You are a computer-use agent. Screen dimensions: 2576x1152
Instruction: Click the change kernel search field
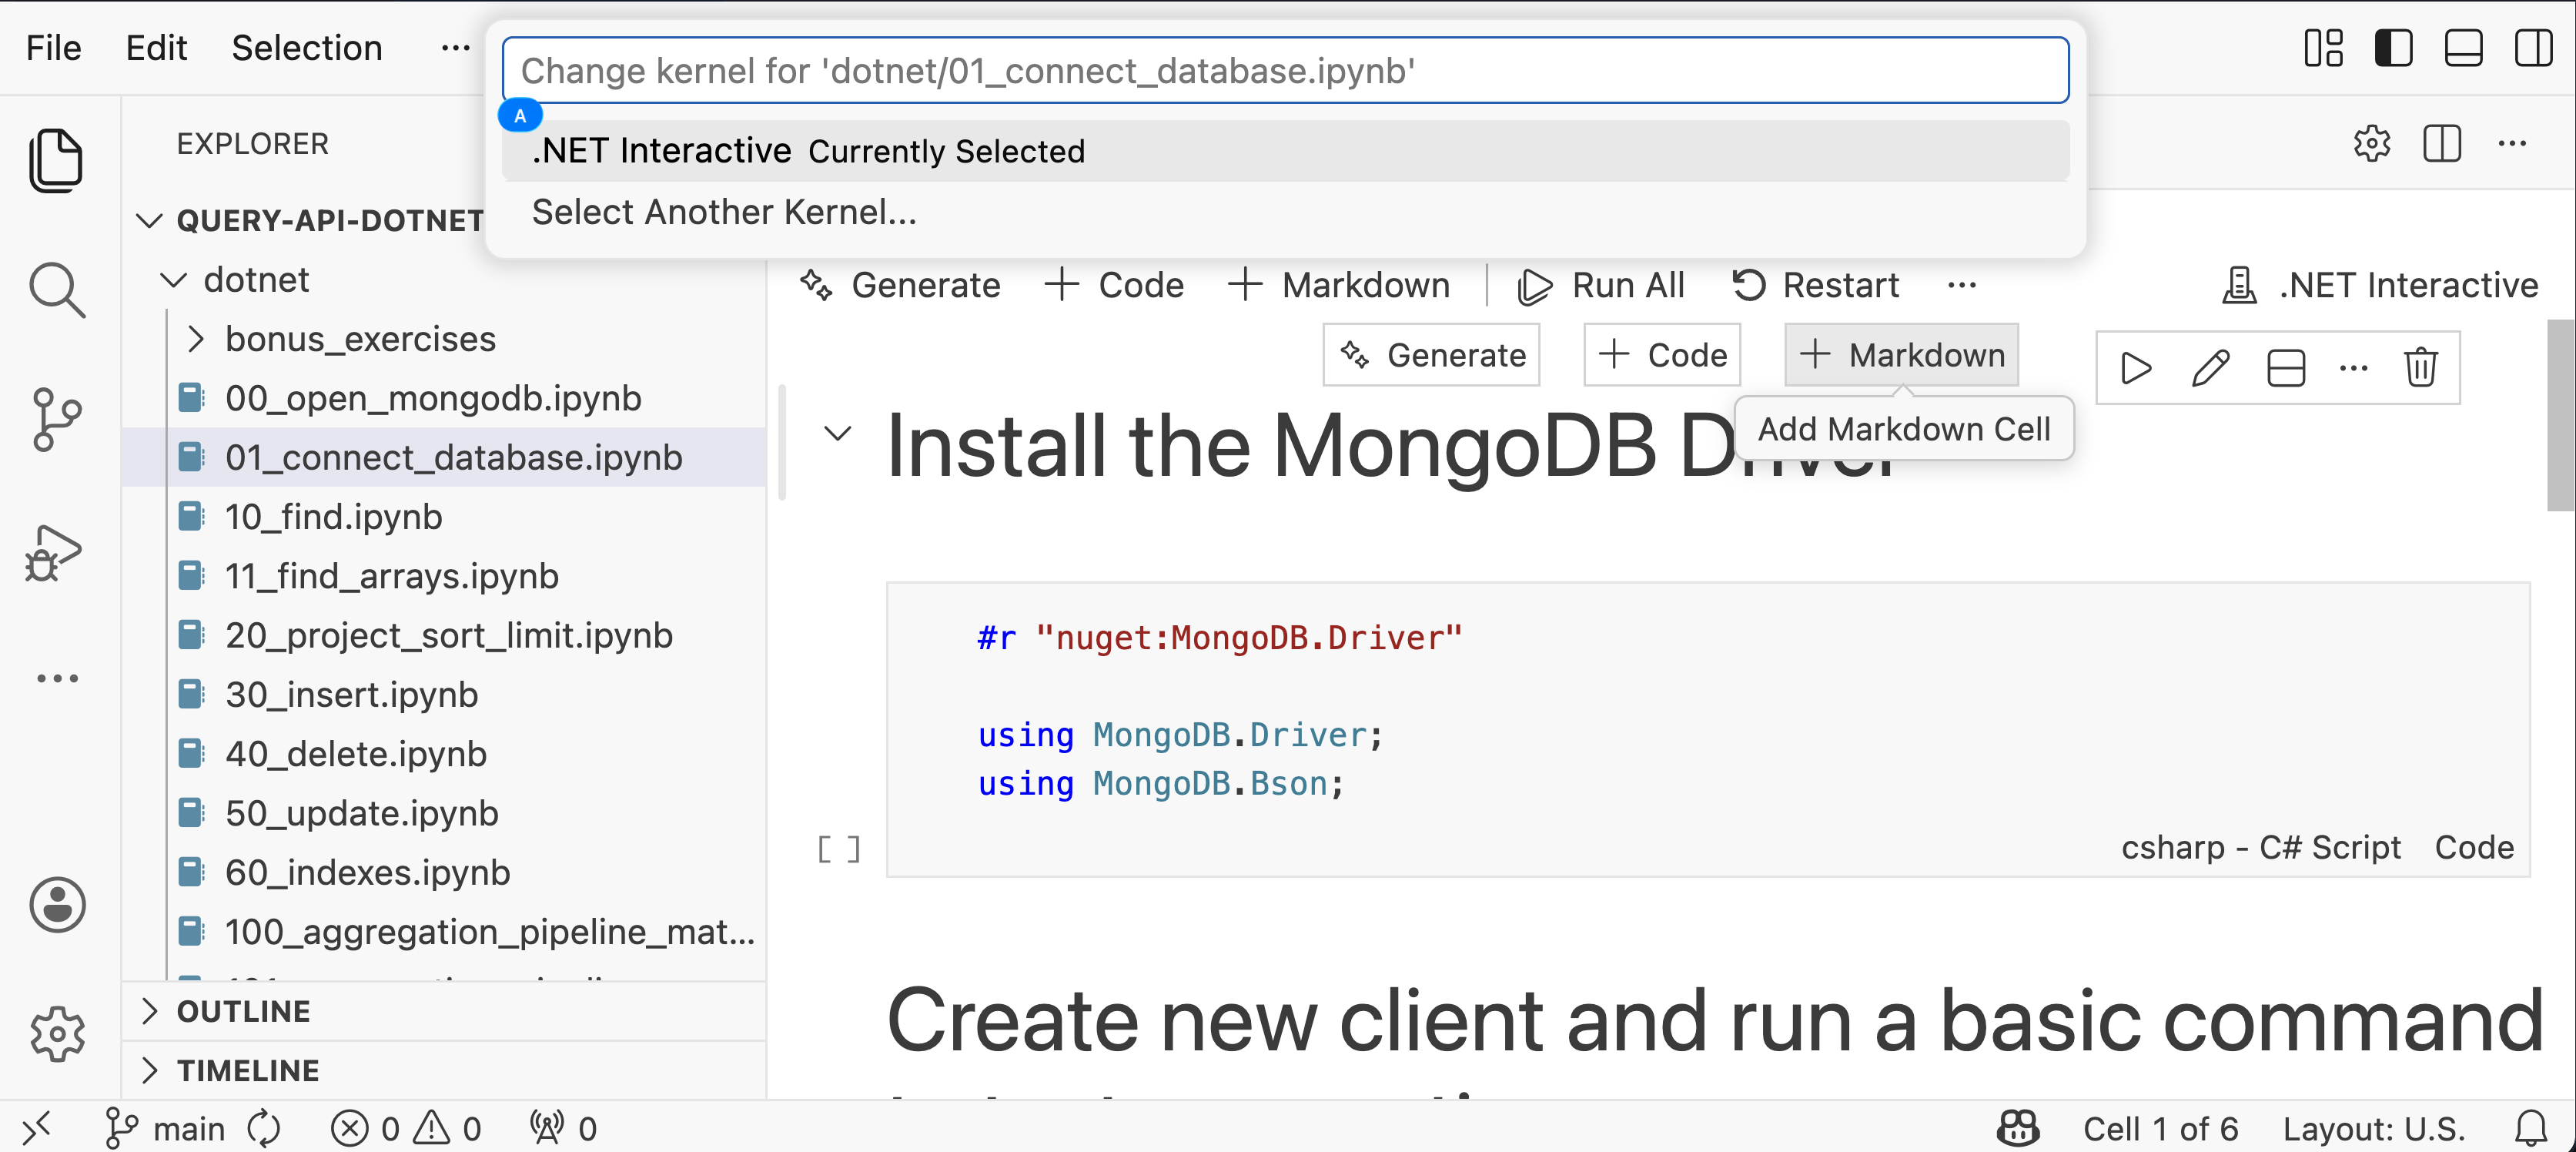pyautogui.click(x=1285, y=71)
